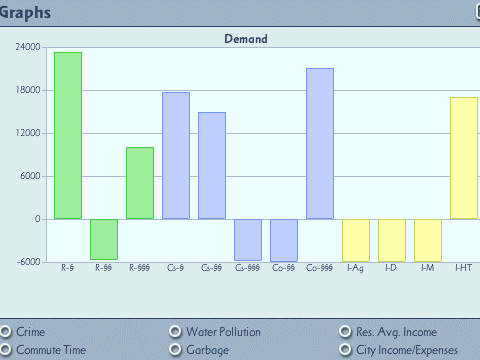480x360 pixels.
Task: Click the 6000 axis label
Action: pyautogui.click(x=30, y=176)
